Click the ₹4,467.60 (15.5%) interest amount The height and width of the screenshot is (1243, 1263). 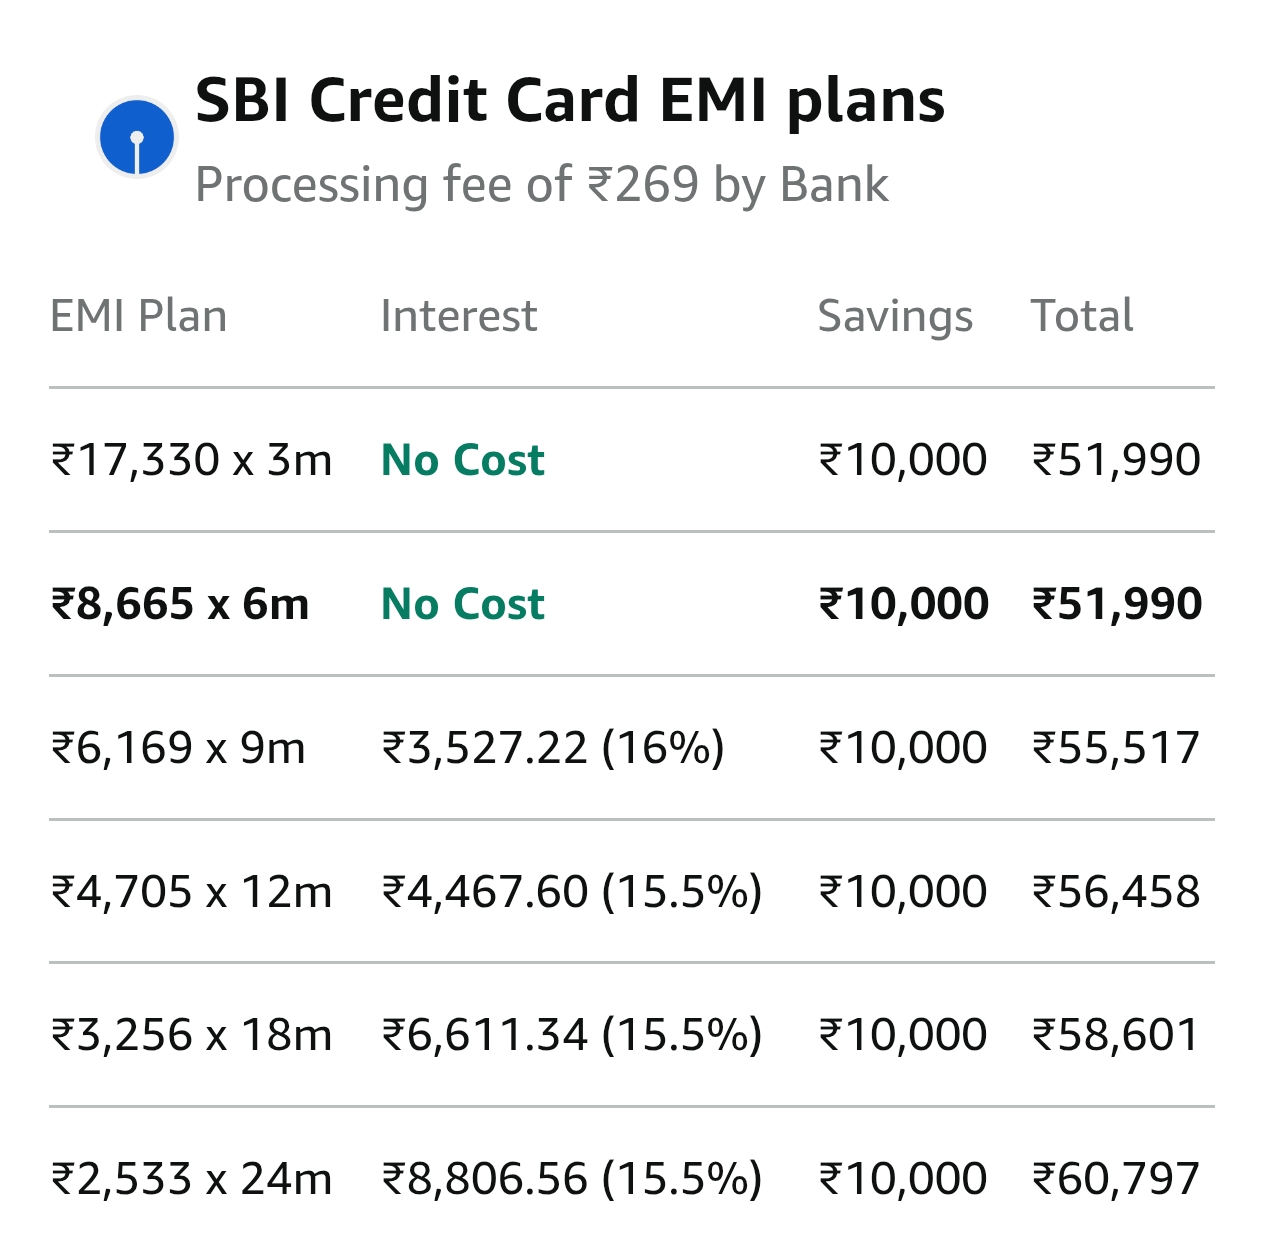572,892
